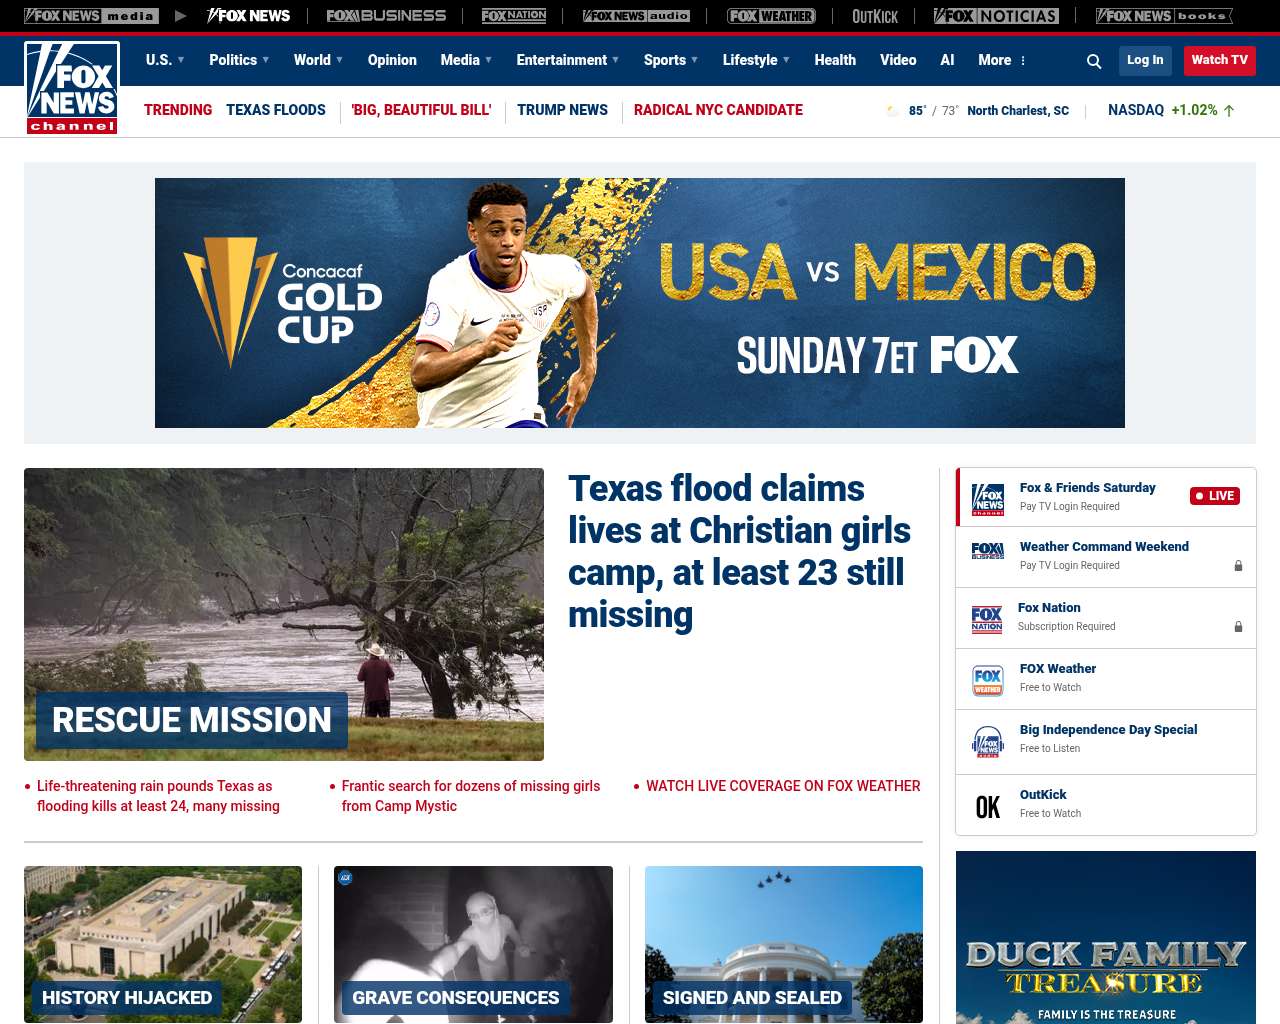The image size is (1280, 1024).
Task: Watch Fox & Friends Saturday live stream
Action: 1106,497
